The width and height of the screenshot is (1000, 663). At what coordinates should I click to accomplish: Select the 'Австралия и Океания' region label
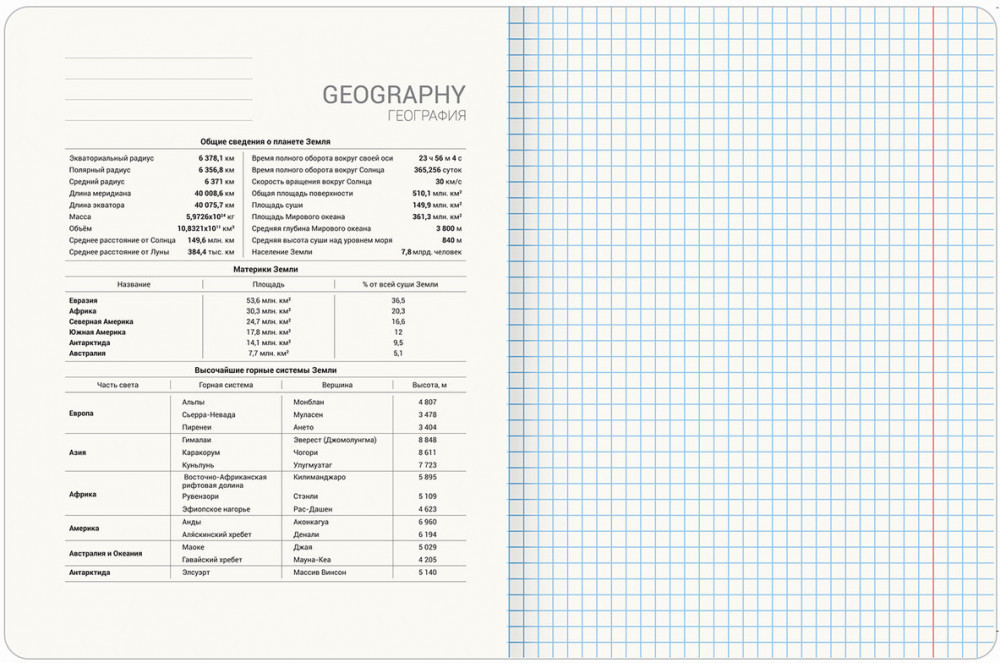(105, 553)
